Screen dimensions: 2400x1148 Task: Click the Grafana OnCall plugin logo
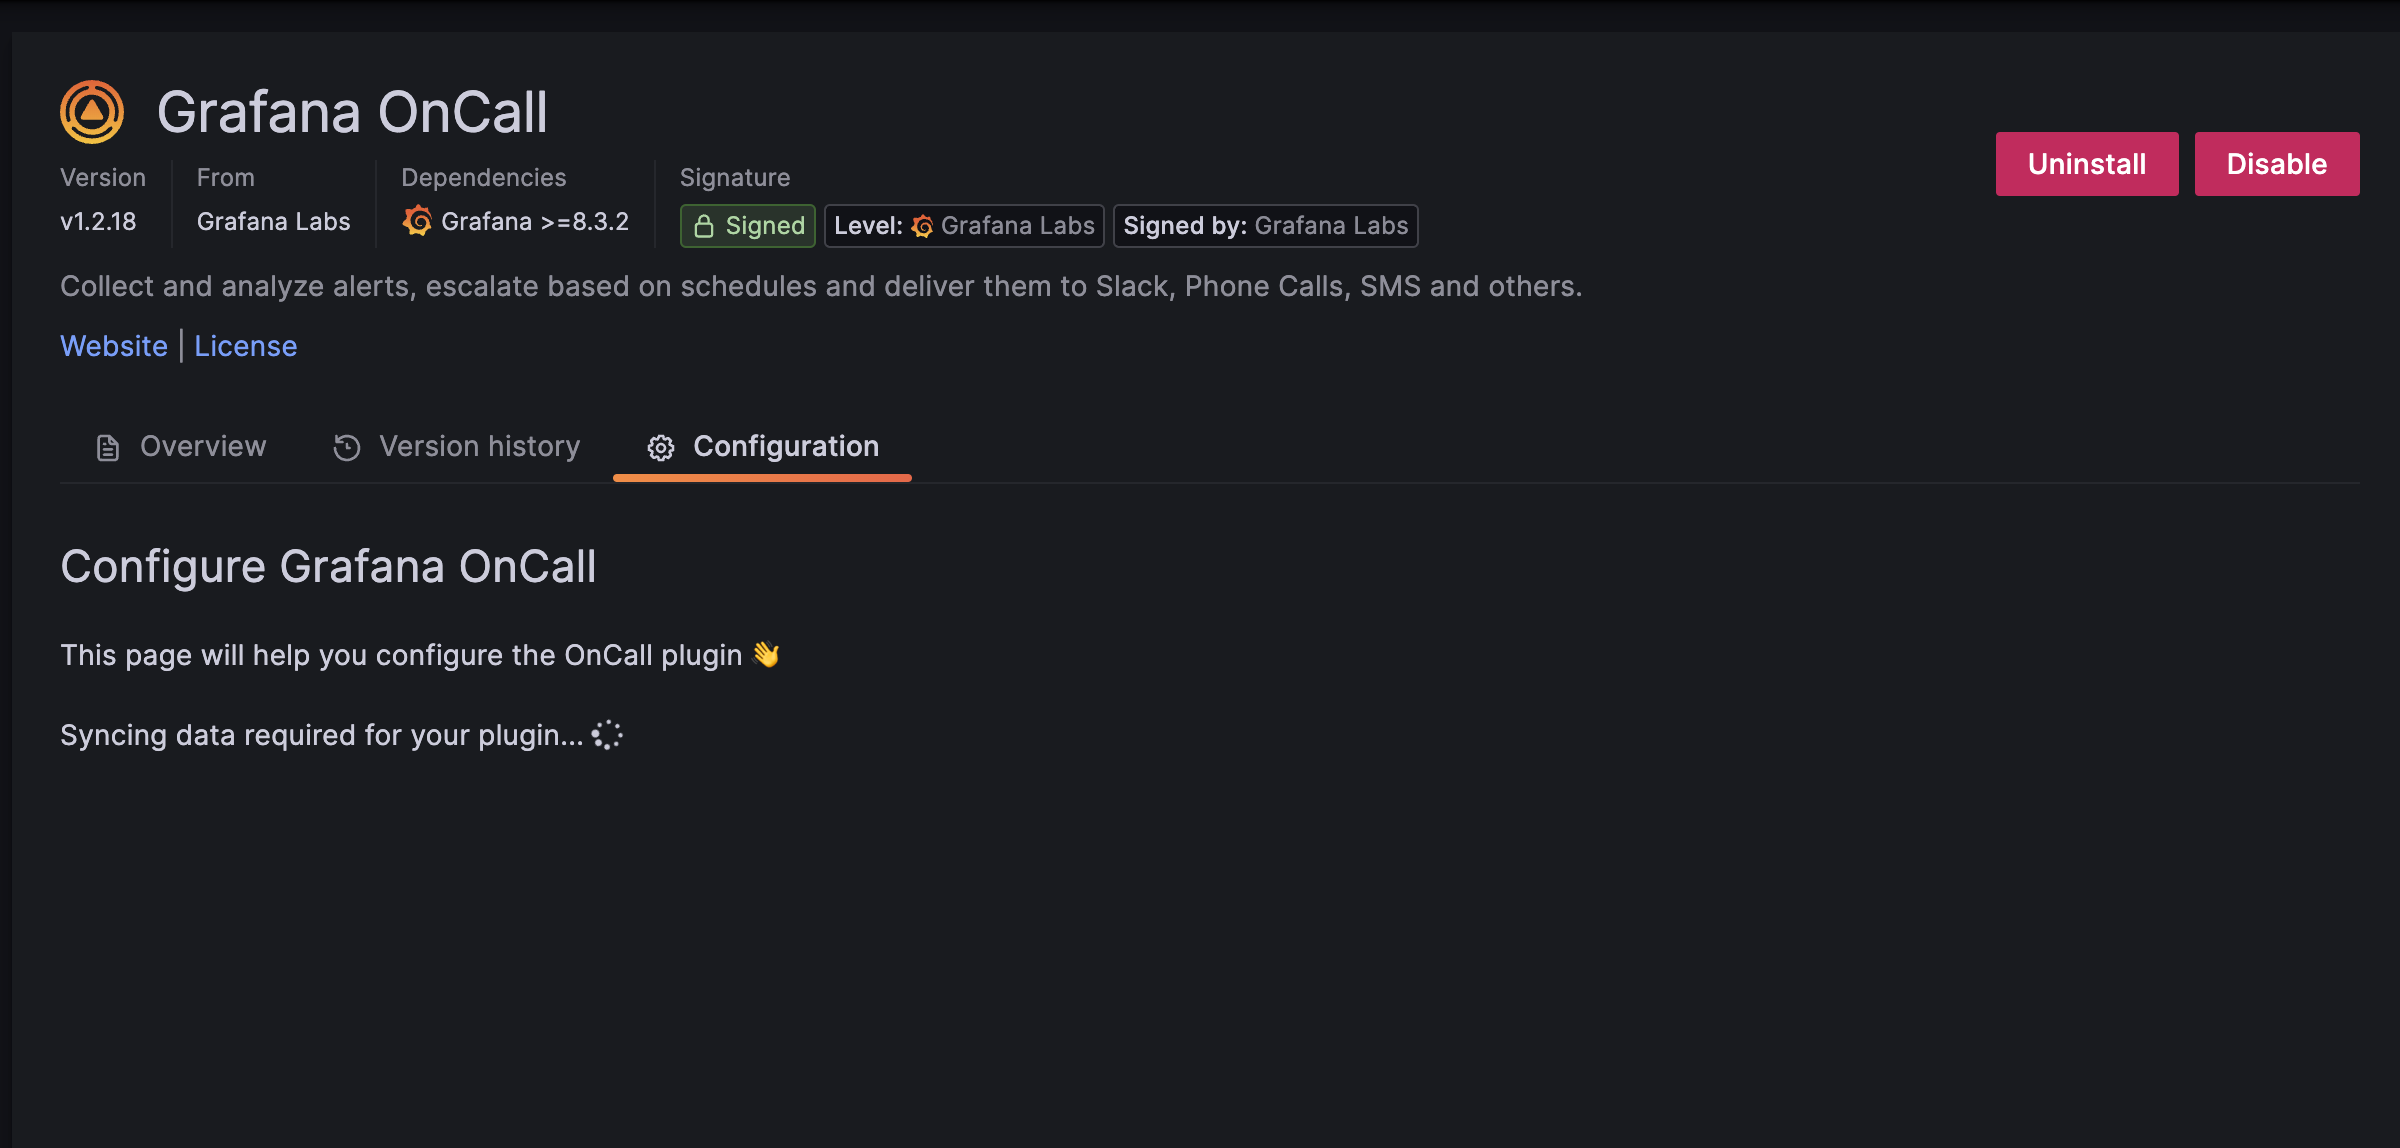92,110
